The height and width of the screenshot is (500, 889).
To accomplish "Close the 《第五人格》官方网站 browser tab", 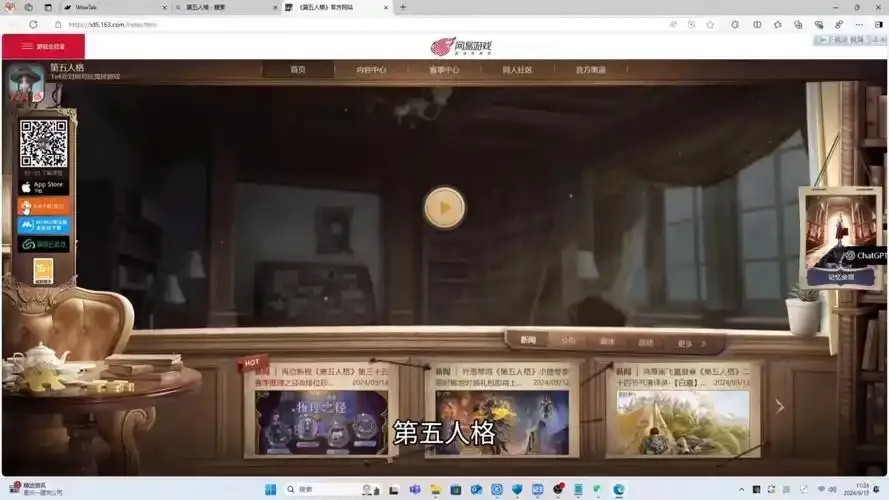I will point(386,7).
